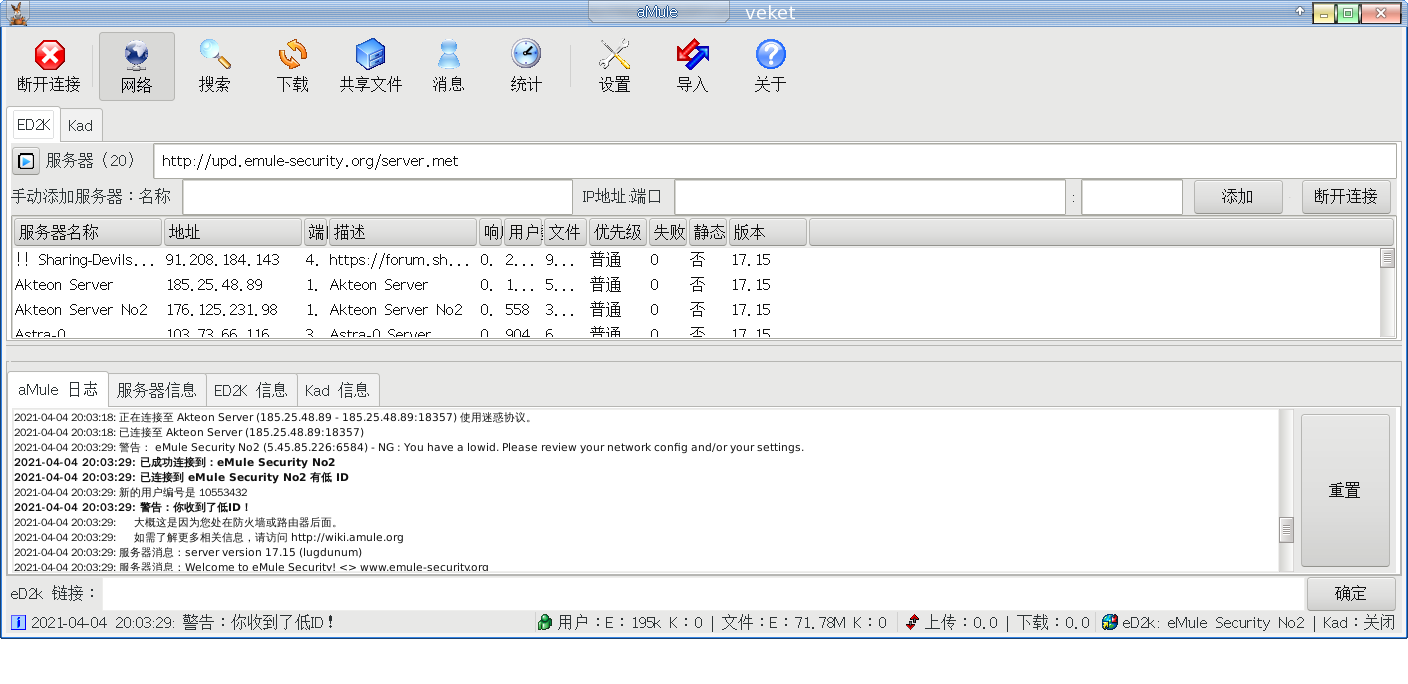This screenshot has height=684, width=1408.
Task: Open the 消息 messages window
Action: (x=449, y=67)
